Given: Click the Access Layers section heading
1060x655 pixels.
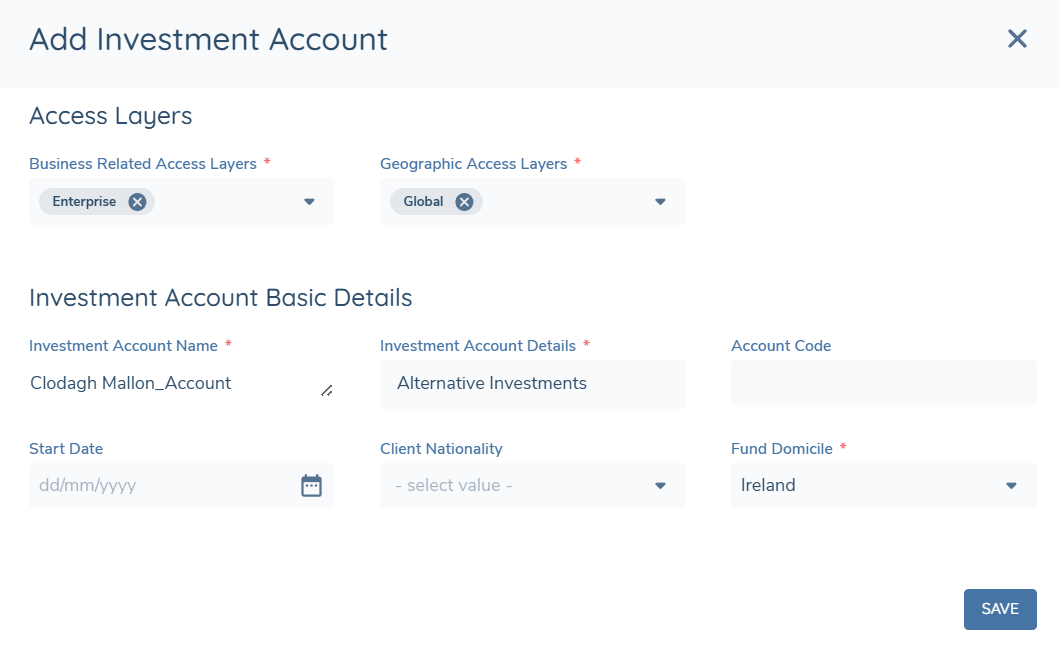Looking at the screenshot, I should click(x=110, y=116).
